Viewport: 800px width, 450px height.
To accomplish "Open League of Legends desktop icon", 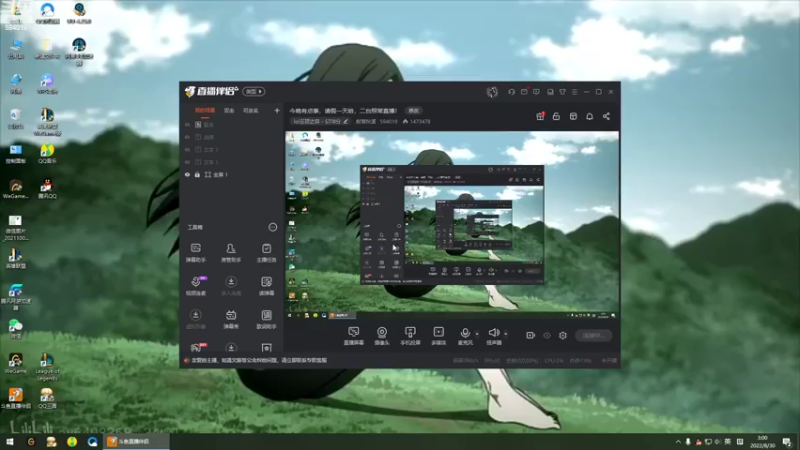I will click(x=47, y=367).
